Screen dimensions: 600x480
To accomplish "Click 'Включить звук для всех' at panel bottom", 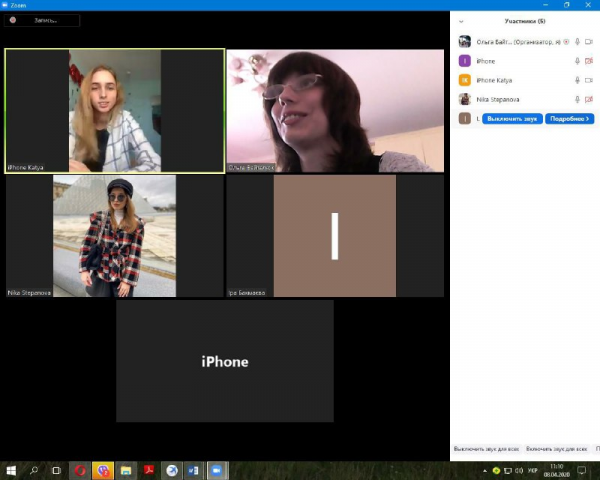I will coord(557,449).
